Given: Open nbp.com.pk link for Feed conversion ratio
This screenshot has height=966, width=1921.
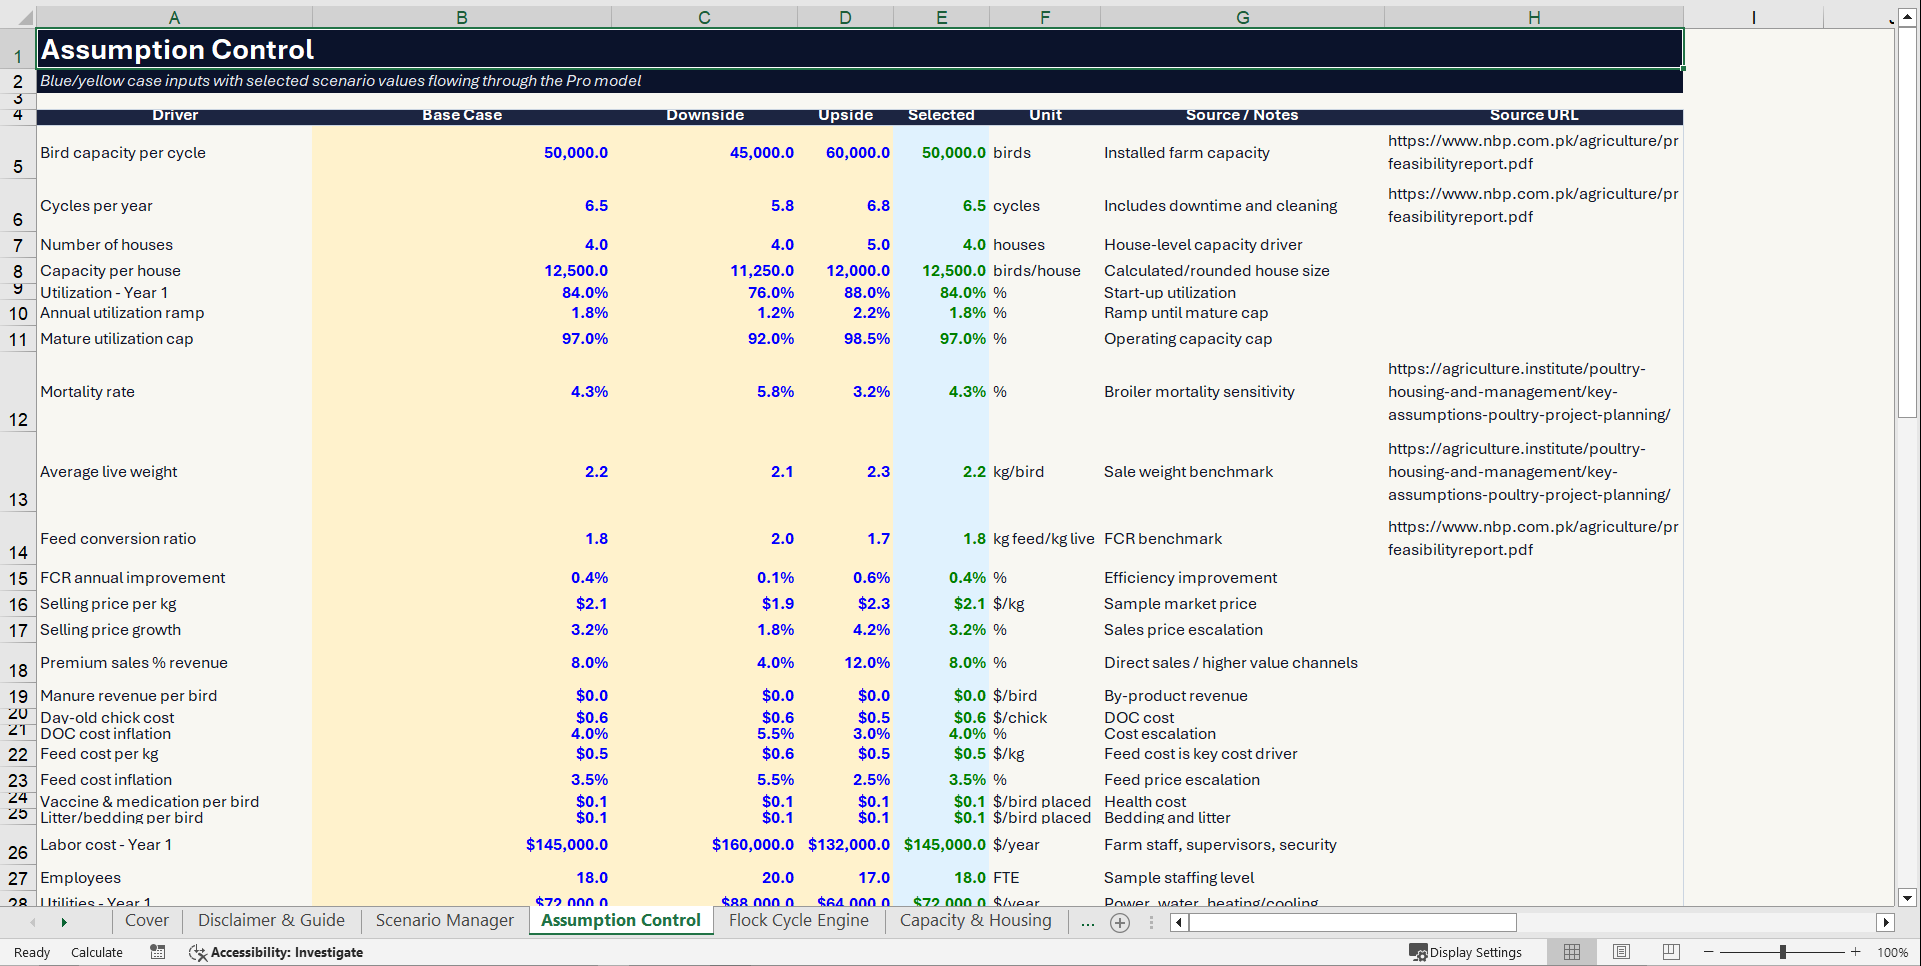Looking at the screenshot, I should [x=1533, y=538].
